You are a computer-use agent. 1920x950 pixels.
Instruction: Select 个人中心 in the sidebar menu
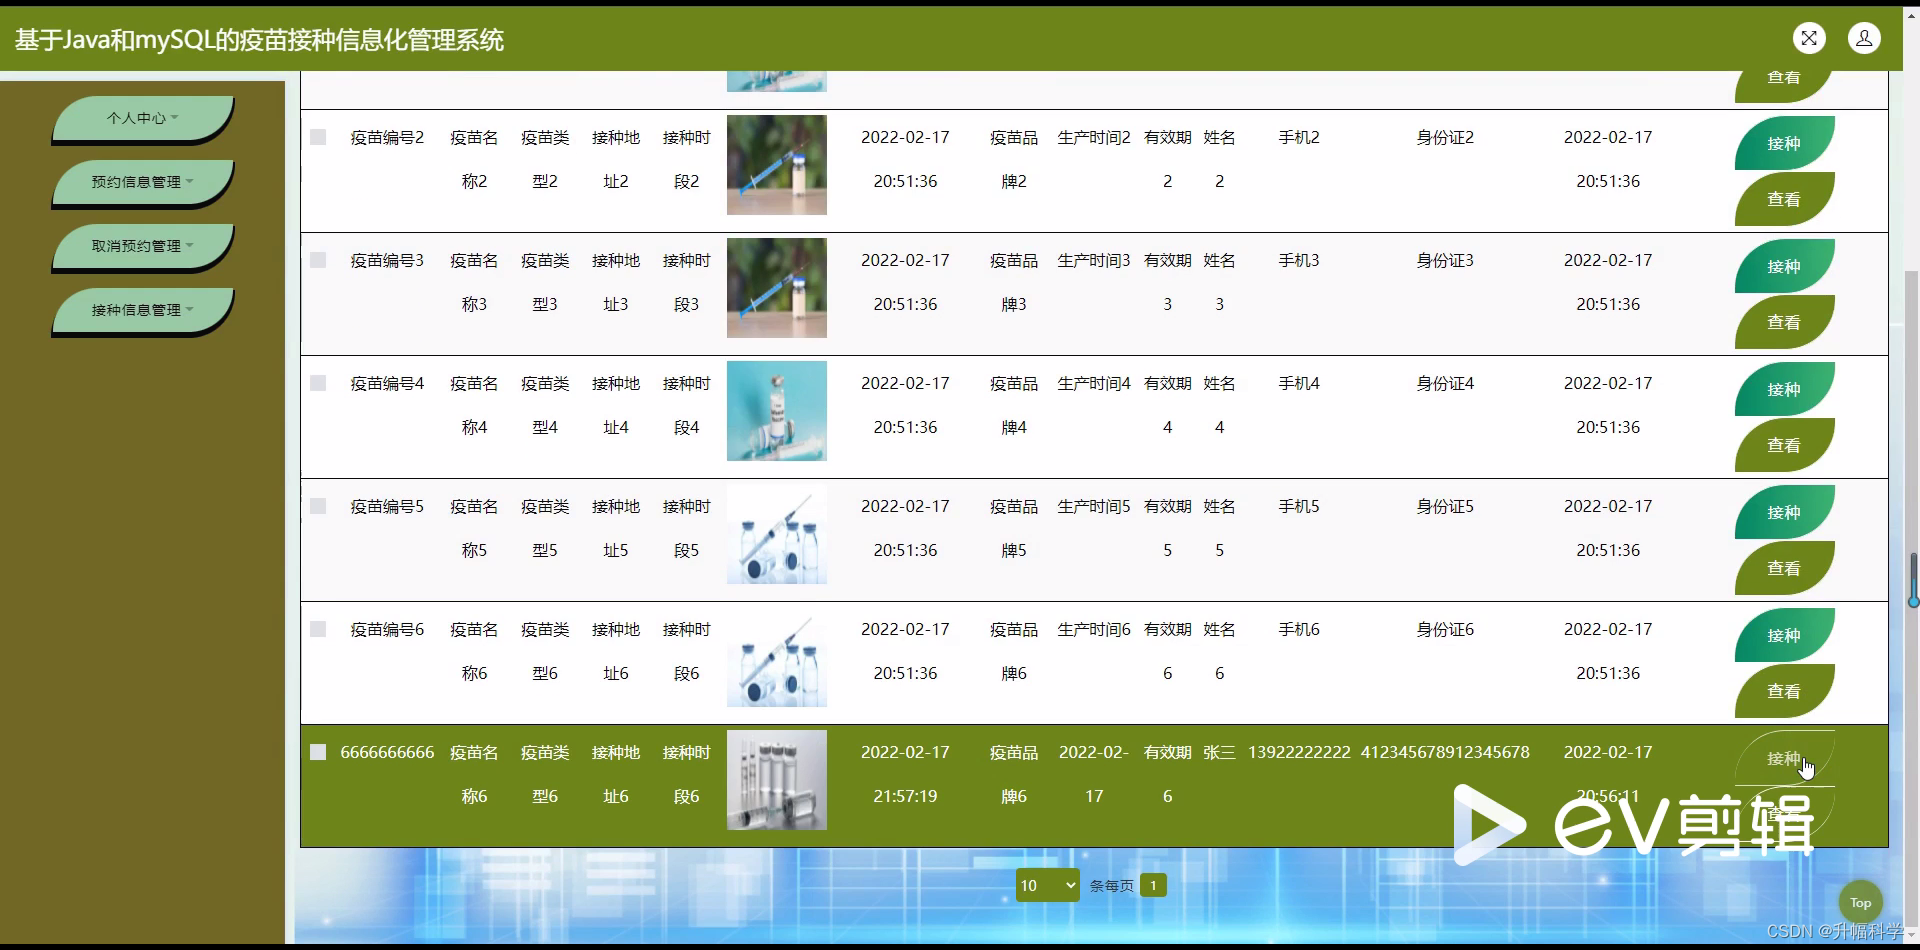(x=142, y=118)
